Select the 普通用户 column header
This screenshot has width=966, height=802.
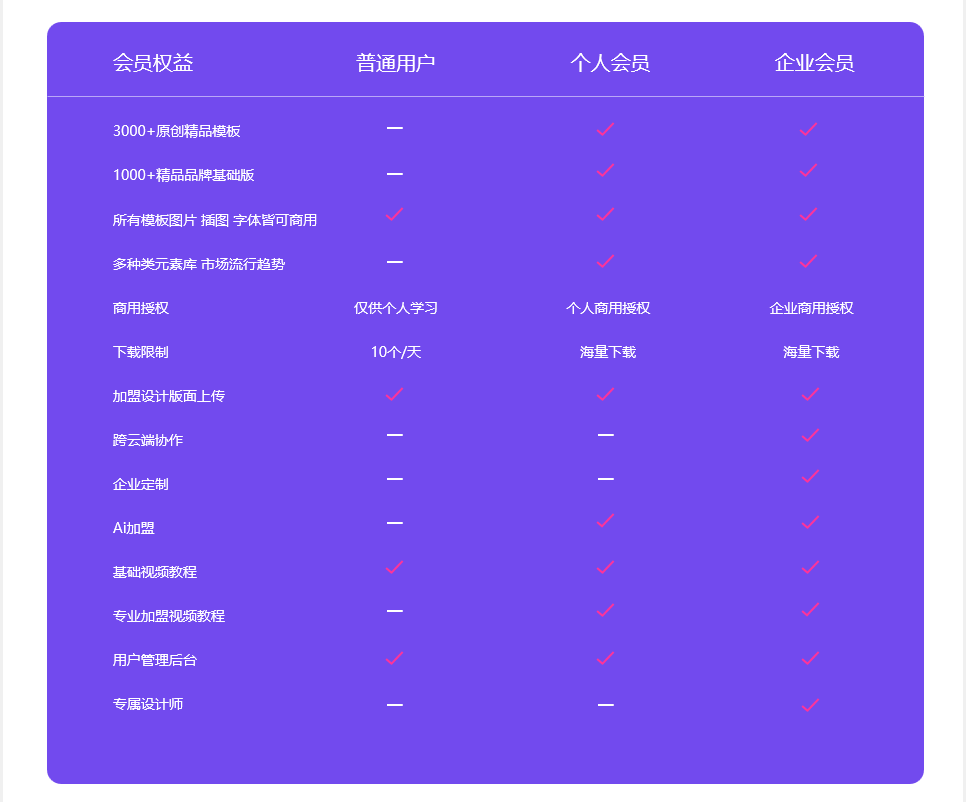pos(395,60)
